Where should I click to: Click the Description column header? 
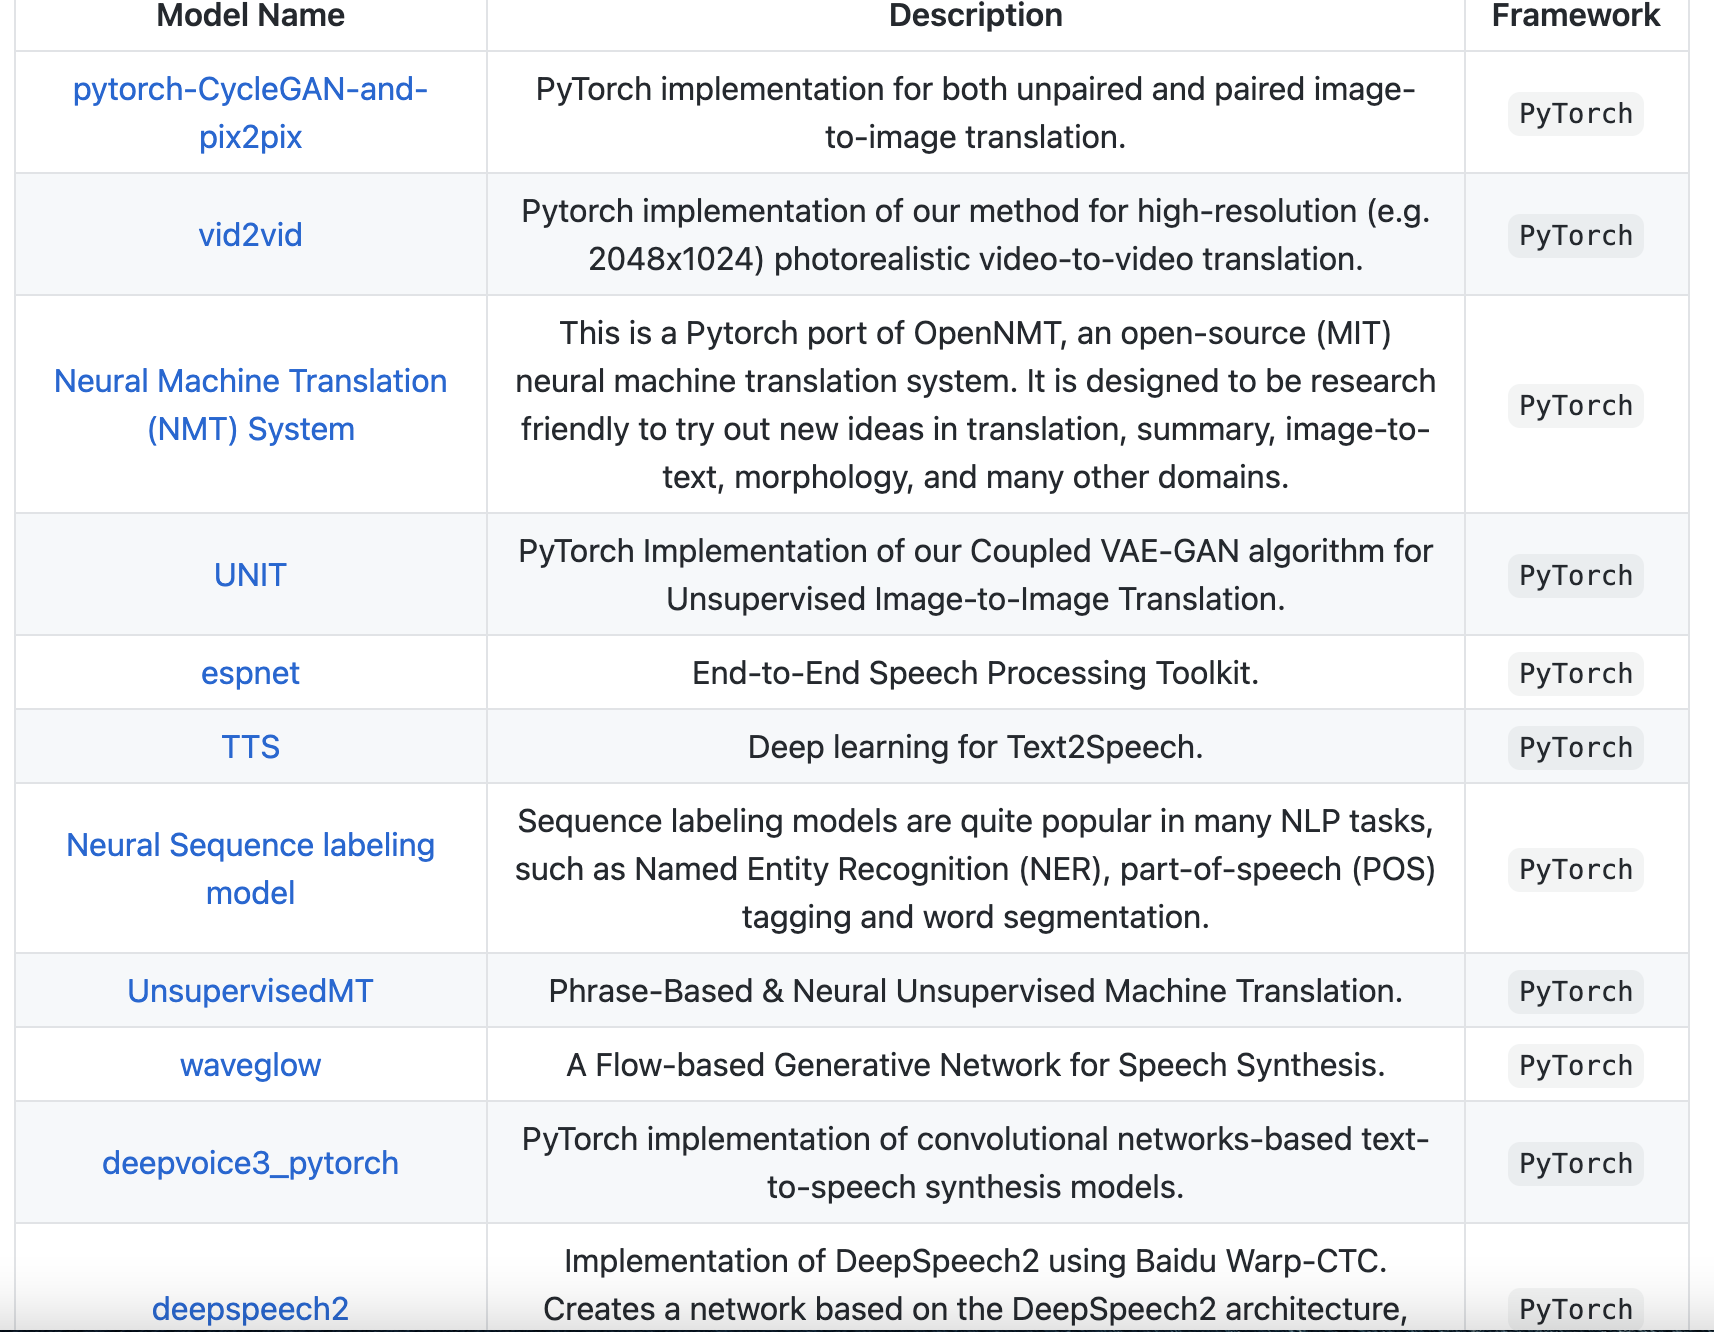point(975,16)
